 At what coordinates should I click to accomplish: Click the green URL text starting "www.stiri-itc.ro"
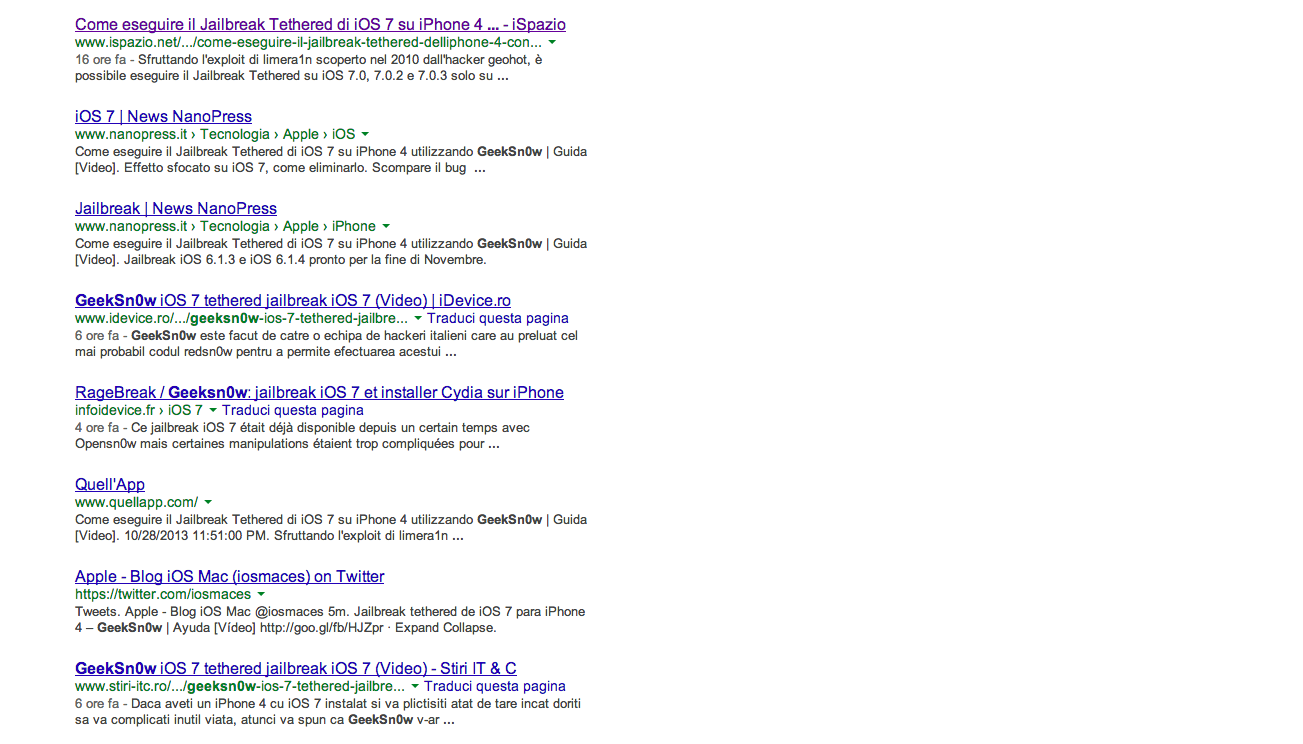point(240,686)
